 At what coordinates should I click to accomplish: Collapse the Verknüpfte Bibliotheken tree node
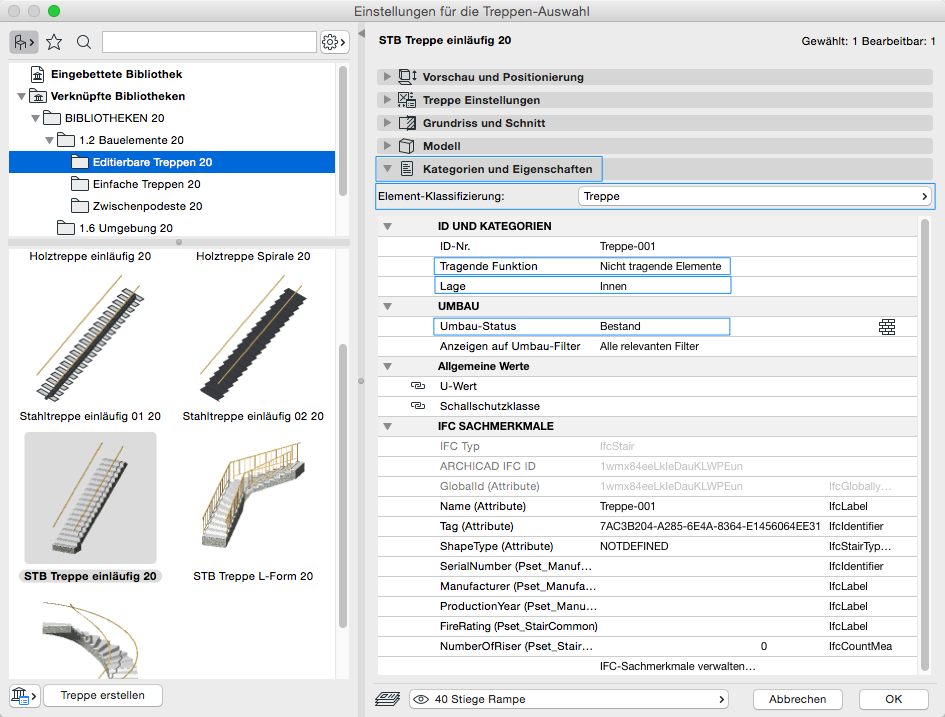(x=22, y=97)
